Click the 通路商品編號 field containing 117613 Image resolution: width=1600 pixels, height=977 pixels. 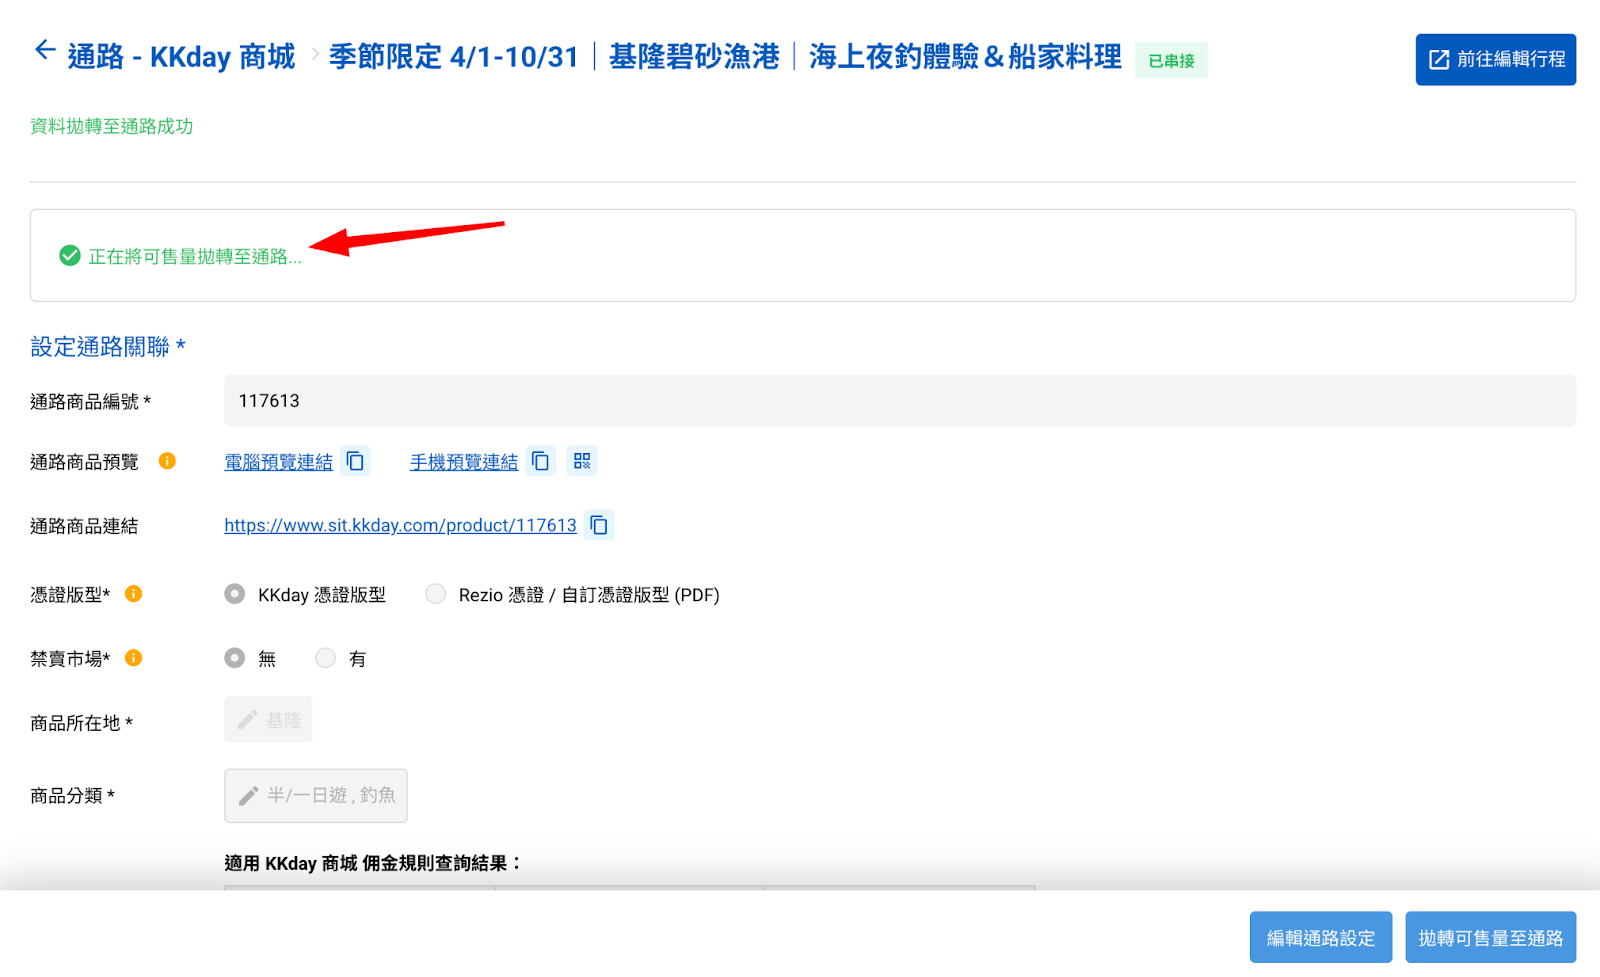coord(899,401)
